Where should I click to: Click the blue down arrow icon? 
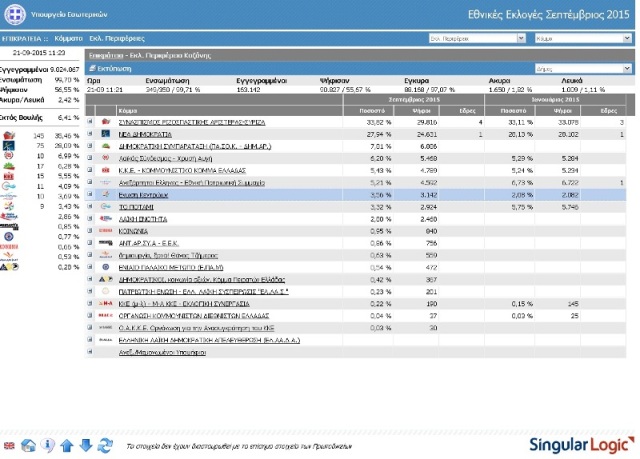[86, 445]
